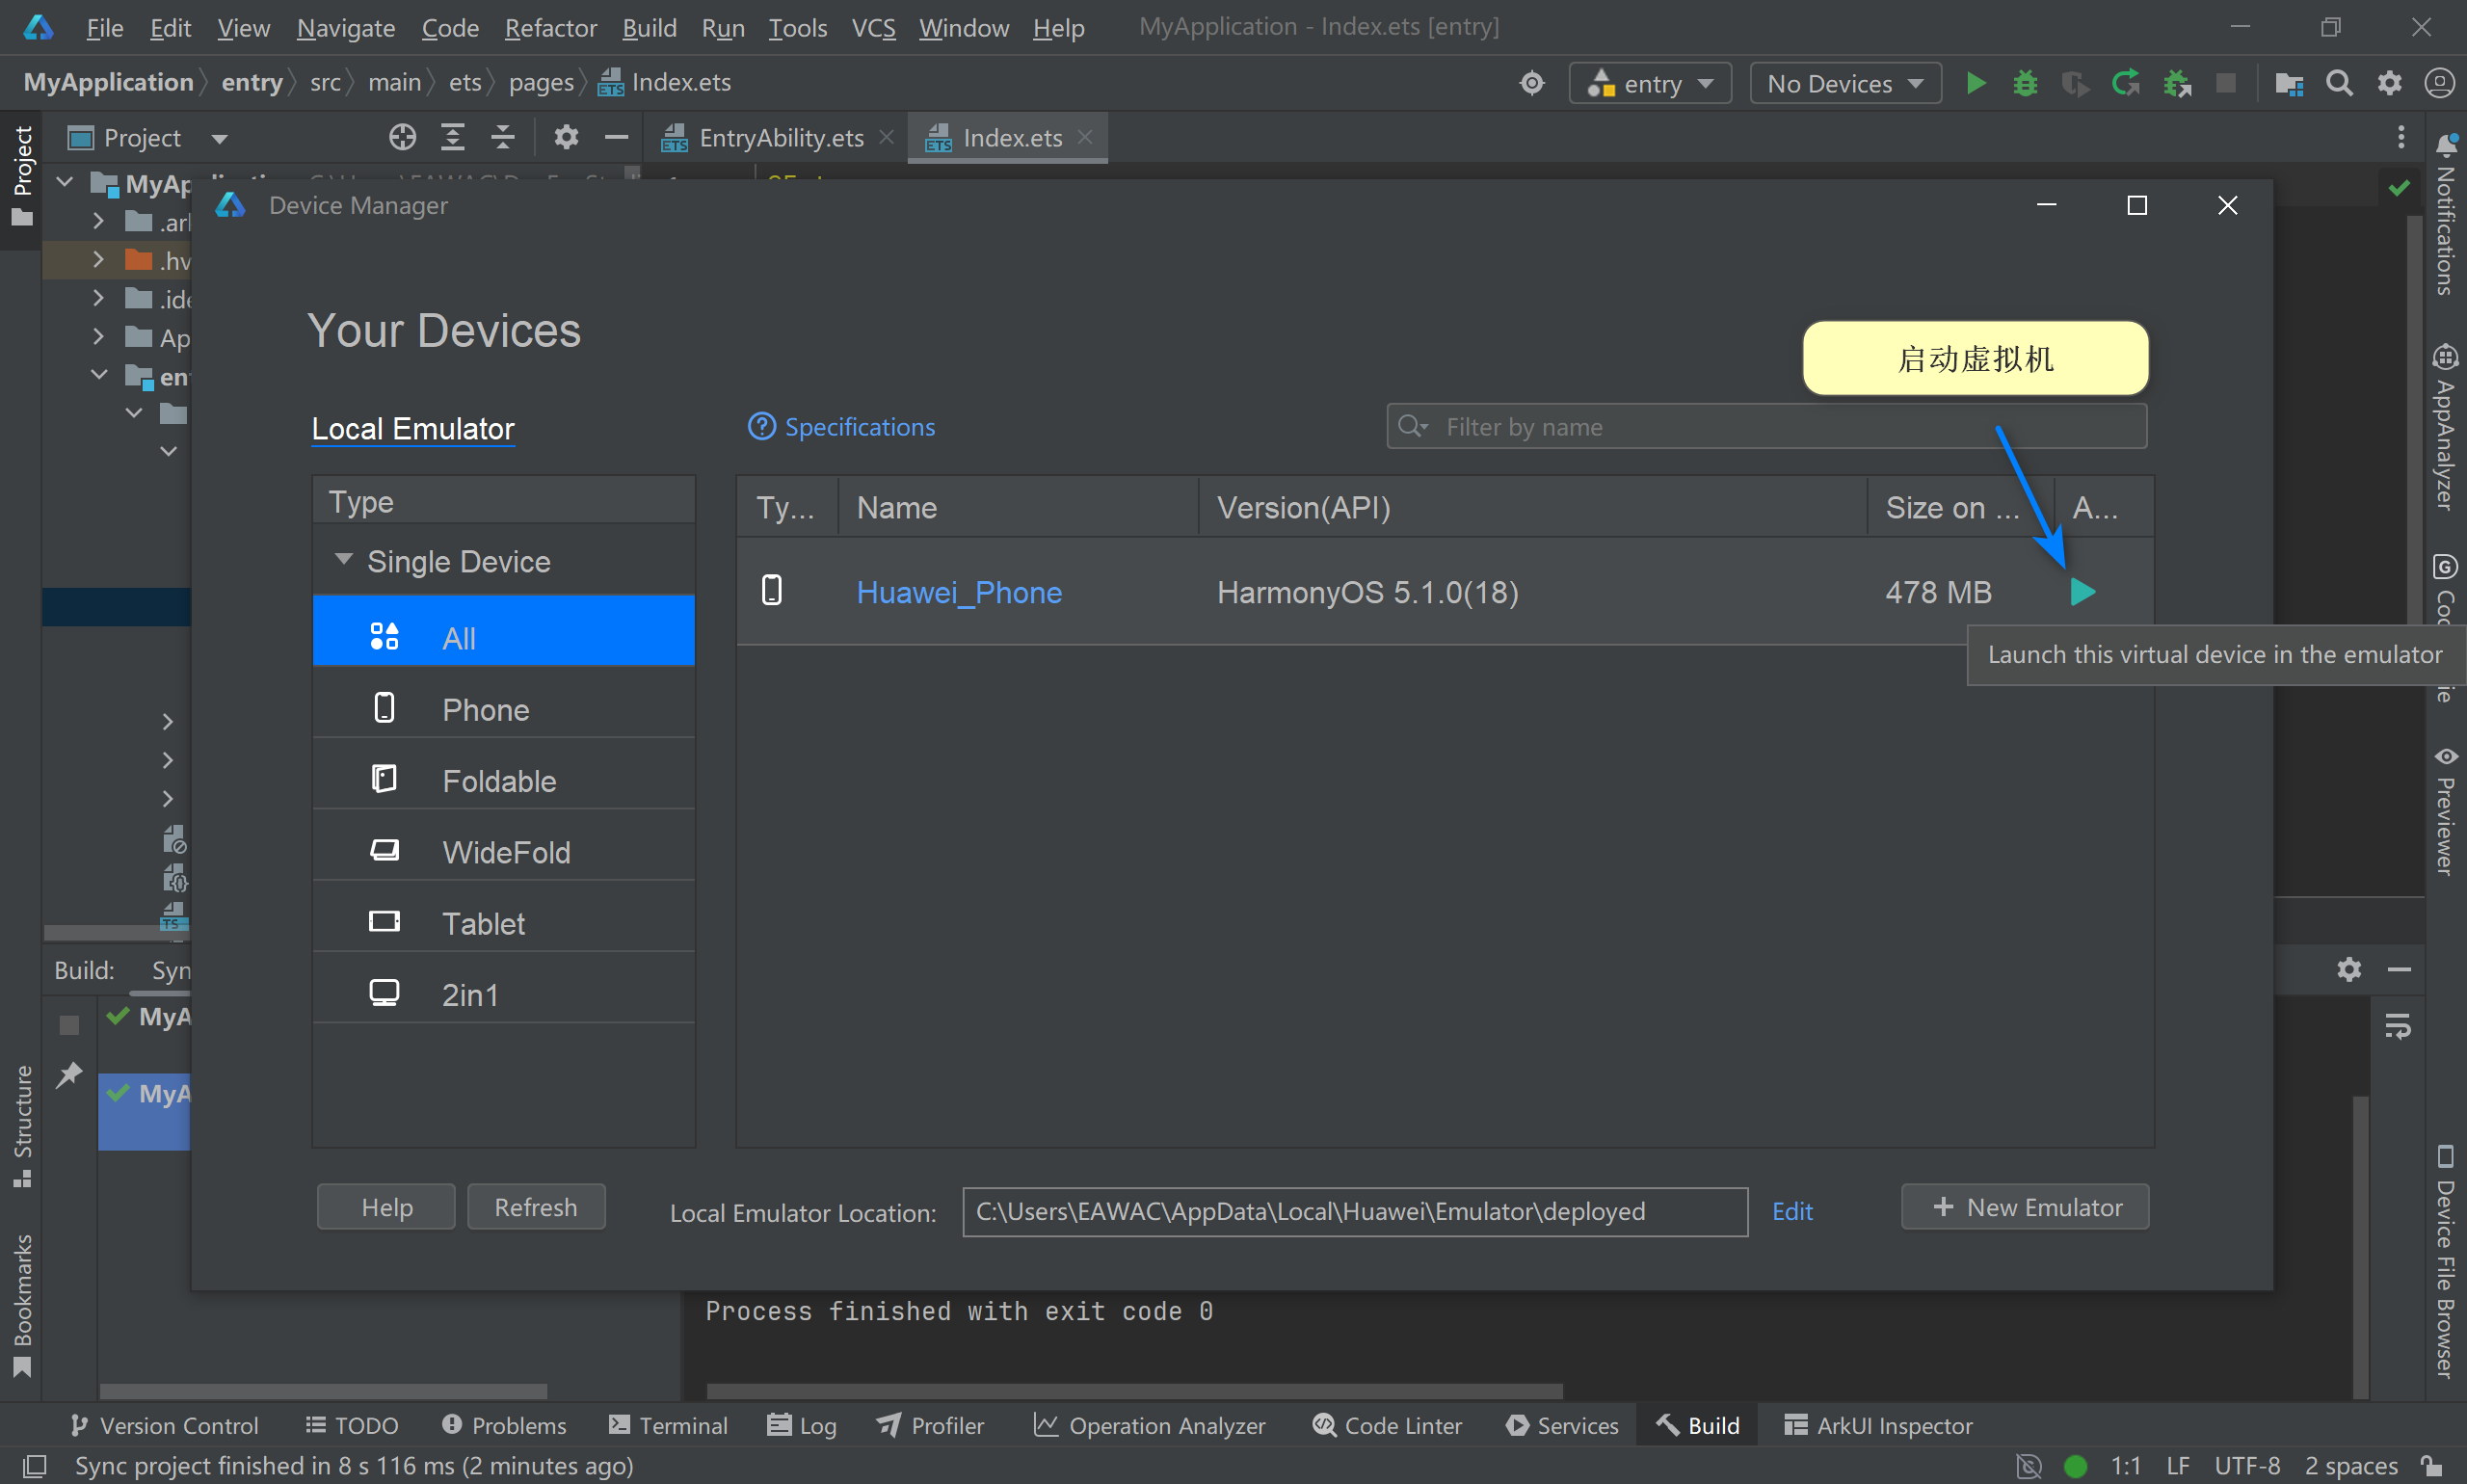Open IDE settings gear in toolbar
This screenshot has height=1484, width=2467.
tap(2389, 83)
